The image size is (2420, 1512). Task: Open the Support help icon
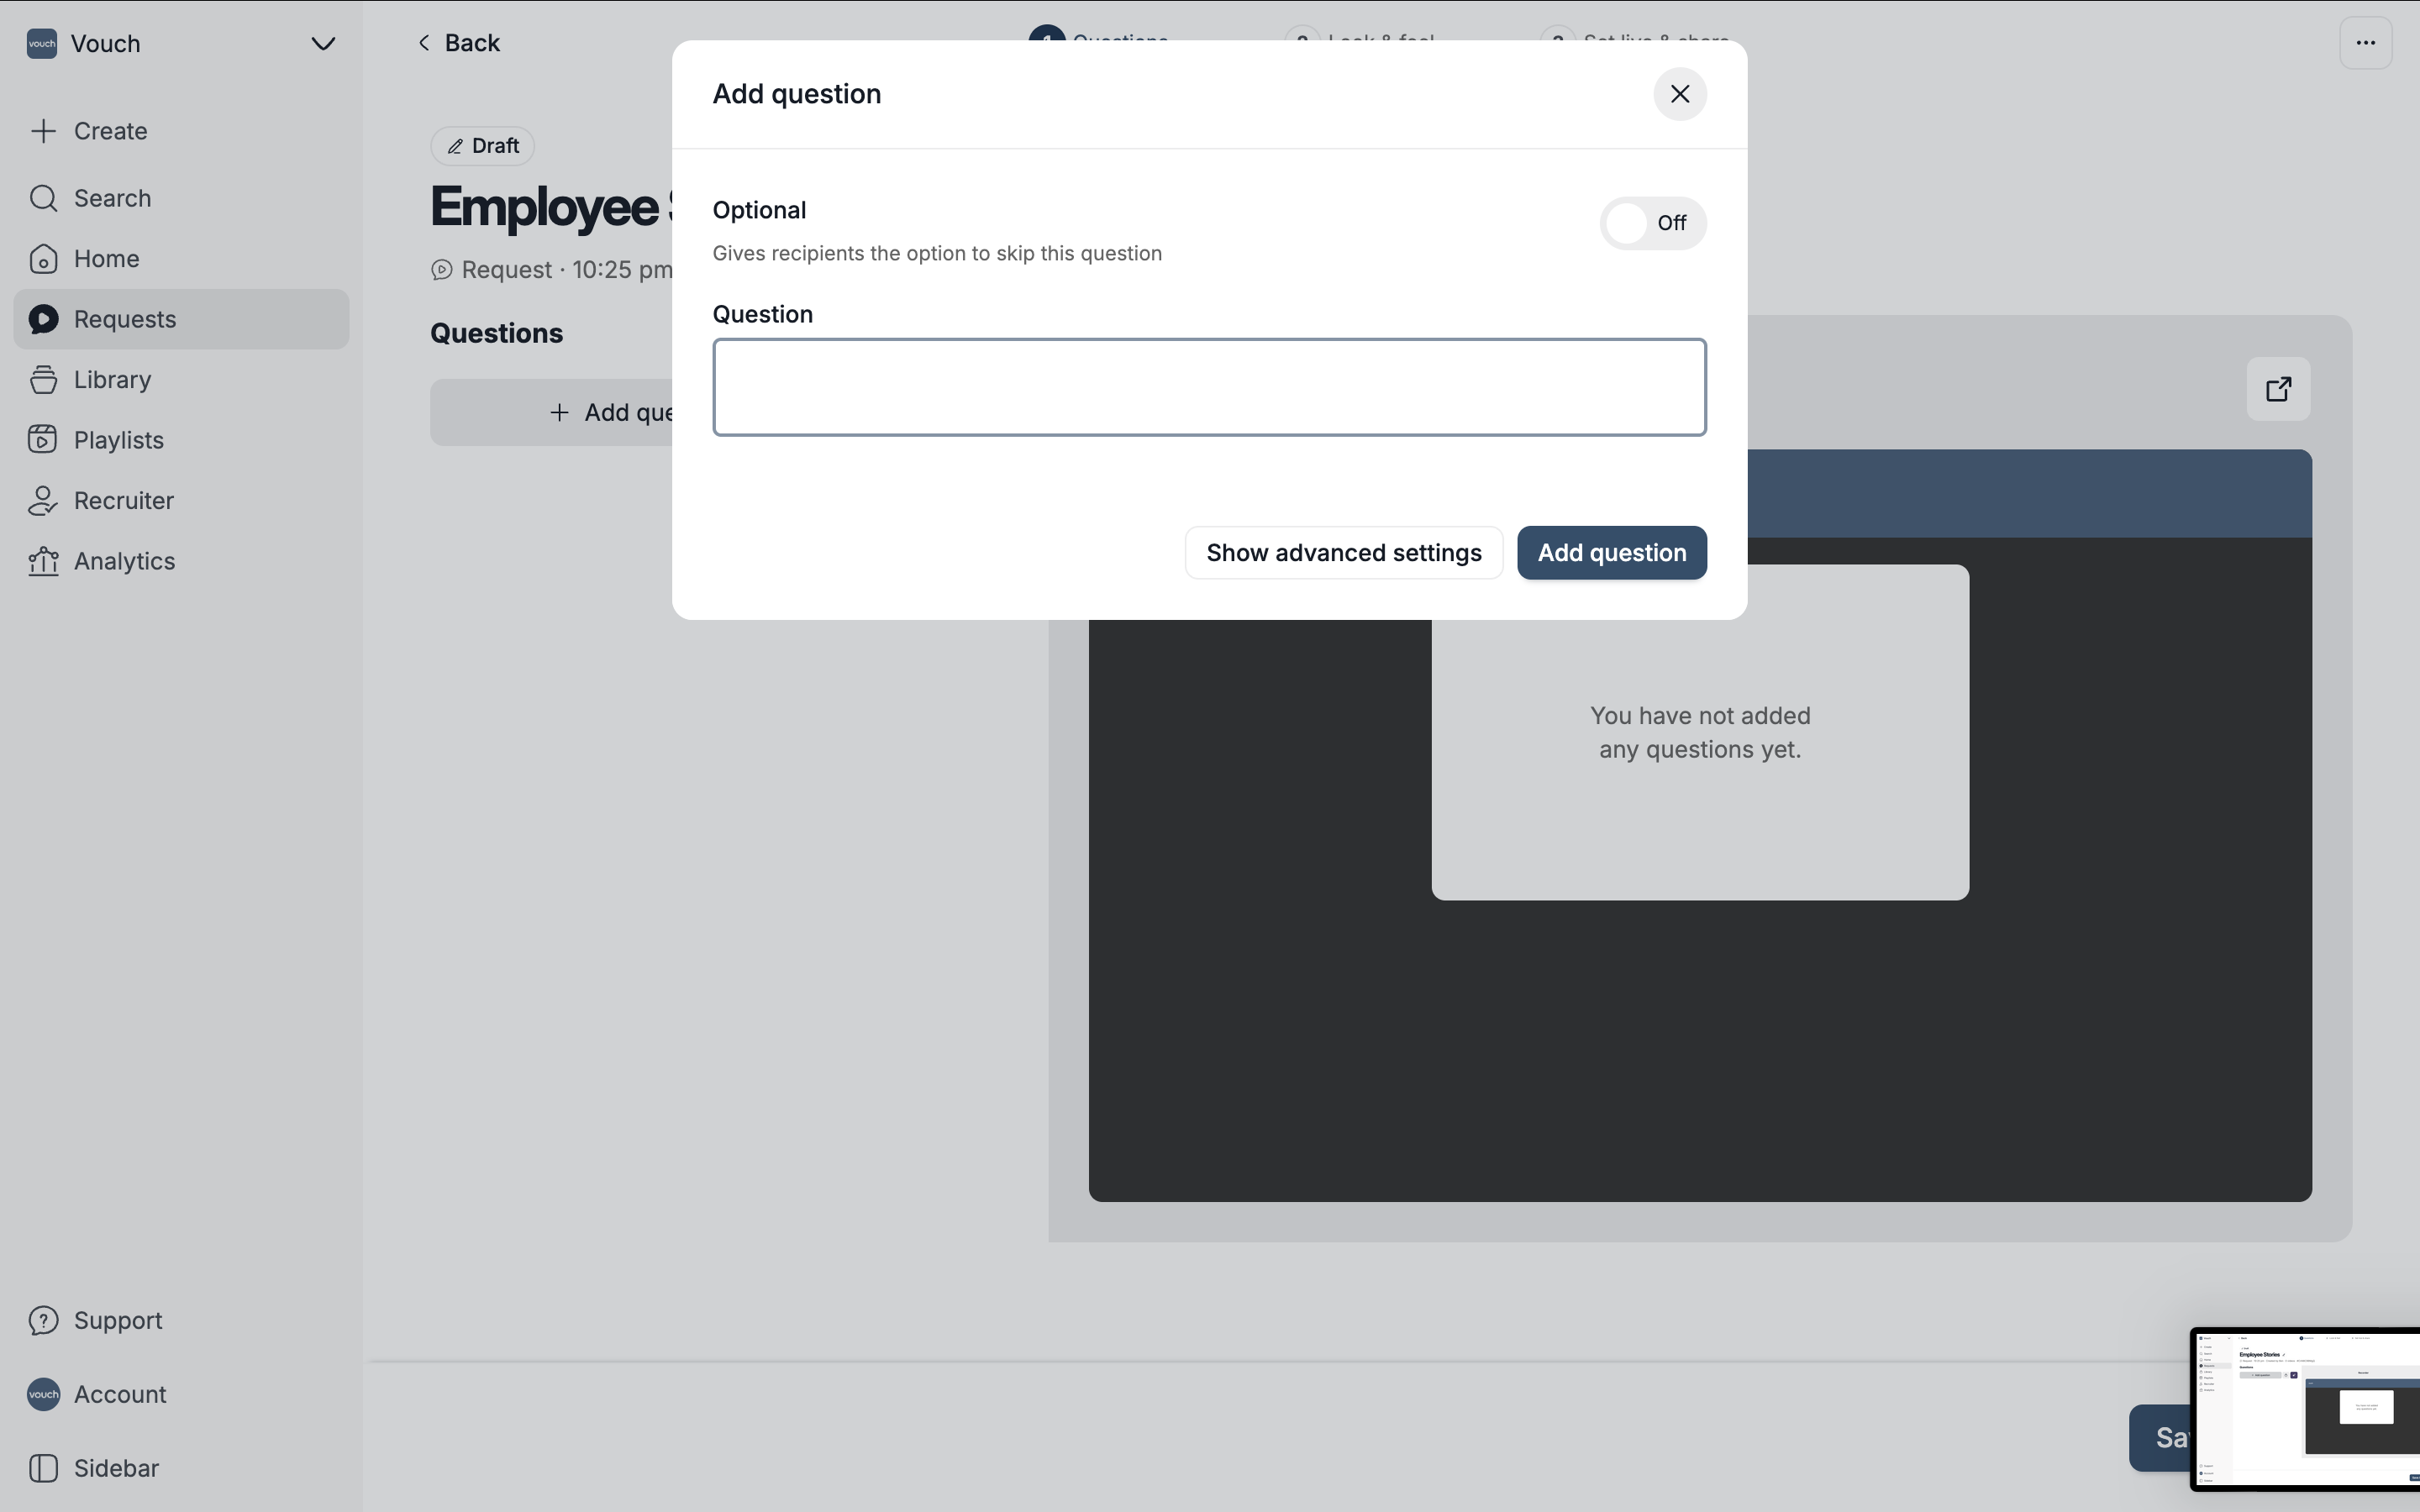pos(43,1320)
